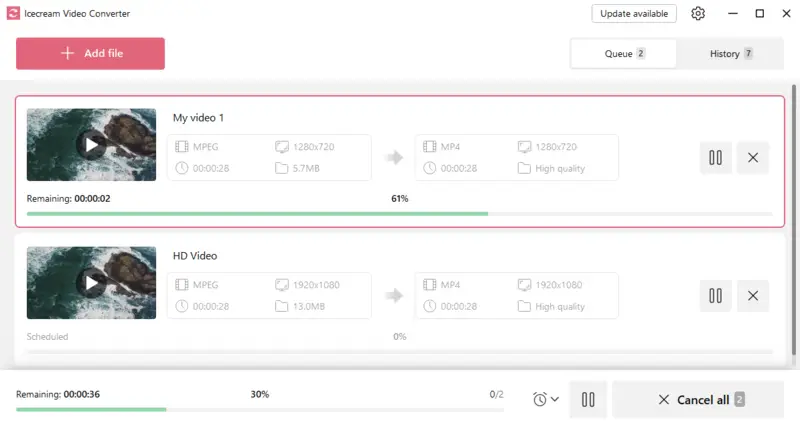Open the alarm clock schedule dropdown

545,399
